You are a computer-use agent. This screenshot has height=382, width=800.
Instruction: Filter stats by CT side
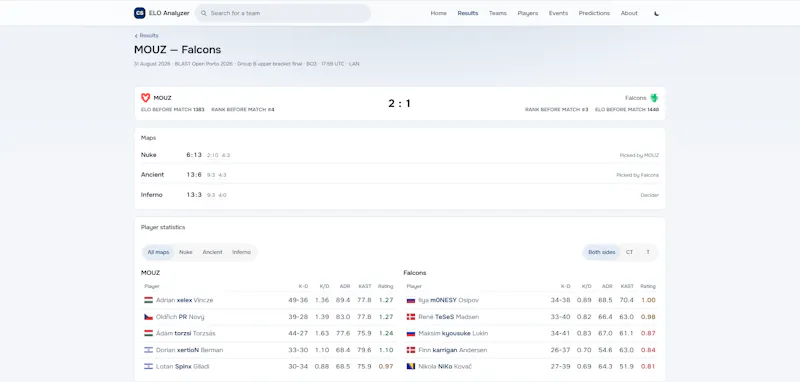click(x=630, y=252)
